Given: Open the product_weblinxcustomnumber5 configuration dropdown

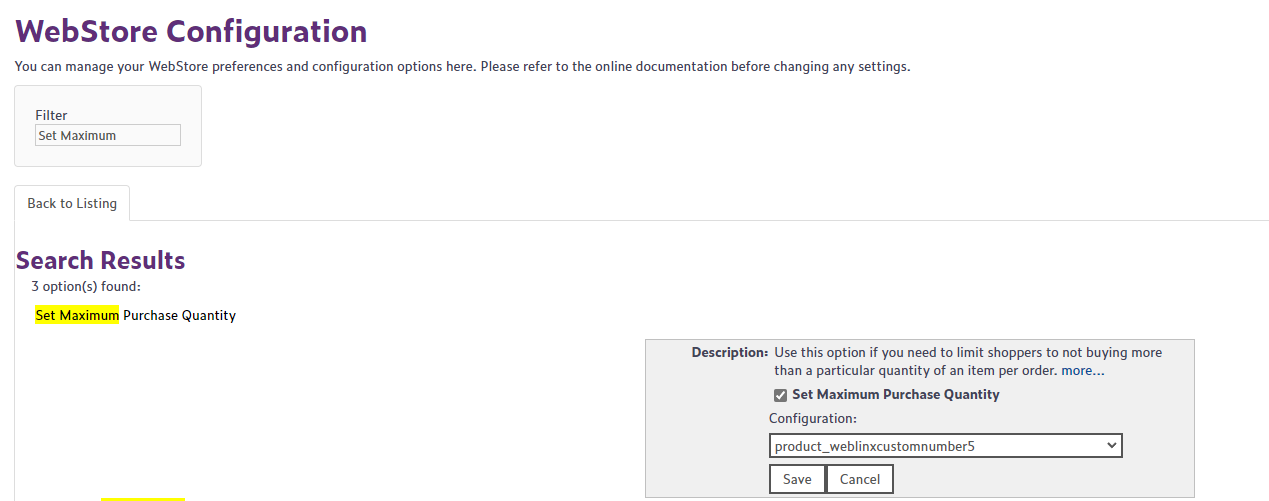Looking at the screenshot, I should pos(945,446).
